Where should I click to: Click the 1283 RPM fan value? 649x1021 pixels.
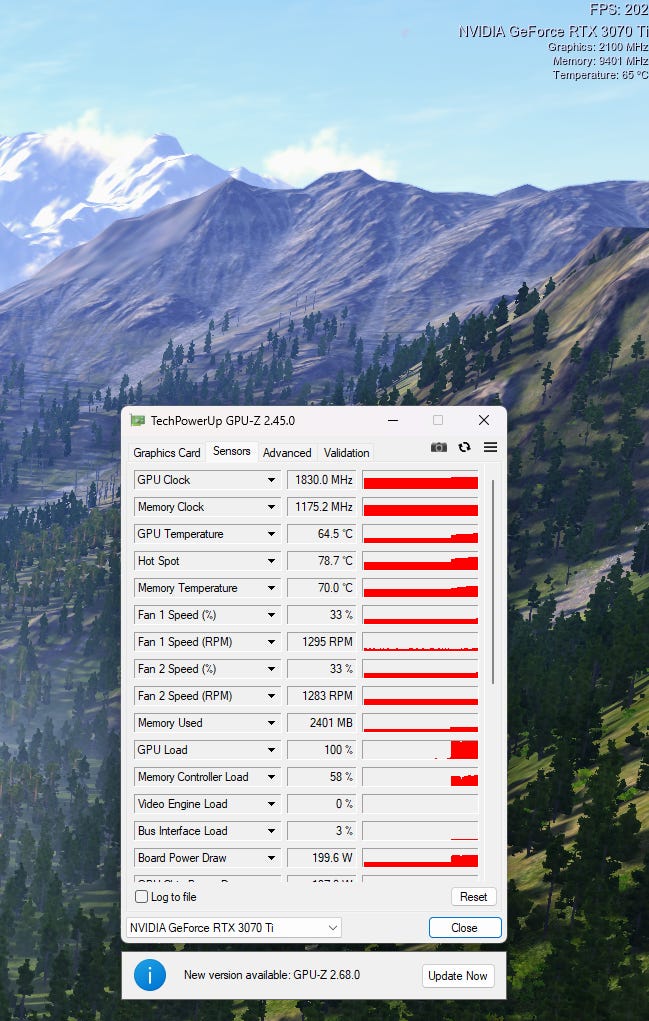click(x=322, y=696)
